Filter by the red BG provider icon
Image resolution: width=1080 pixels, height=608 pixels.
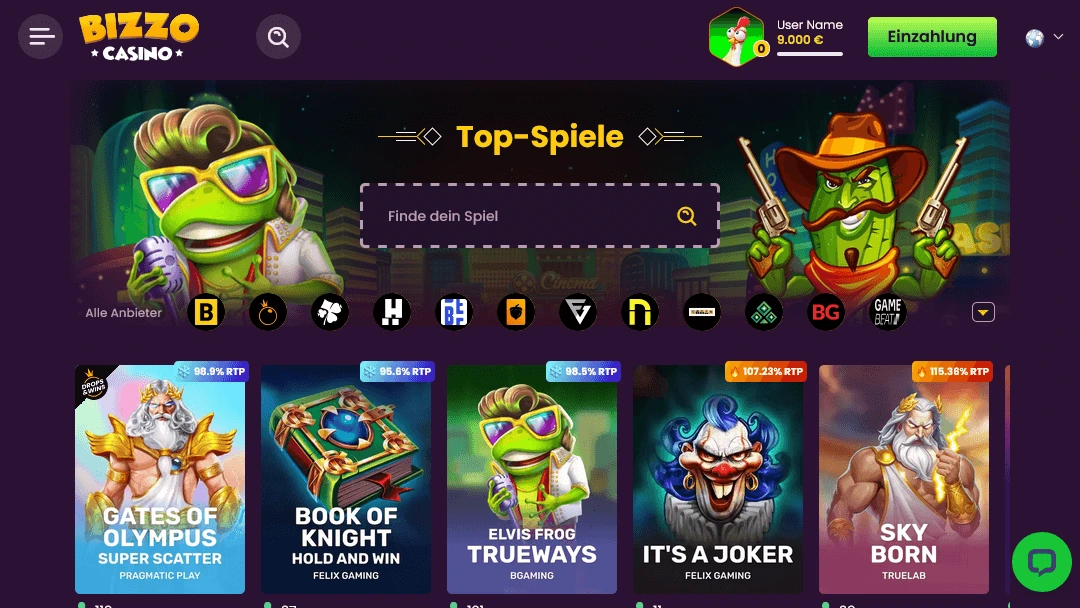tap(826, 312)
